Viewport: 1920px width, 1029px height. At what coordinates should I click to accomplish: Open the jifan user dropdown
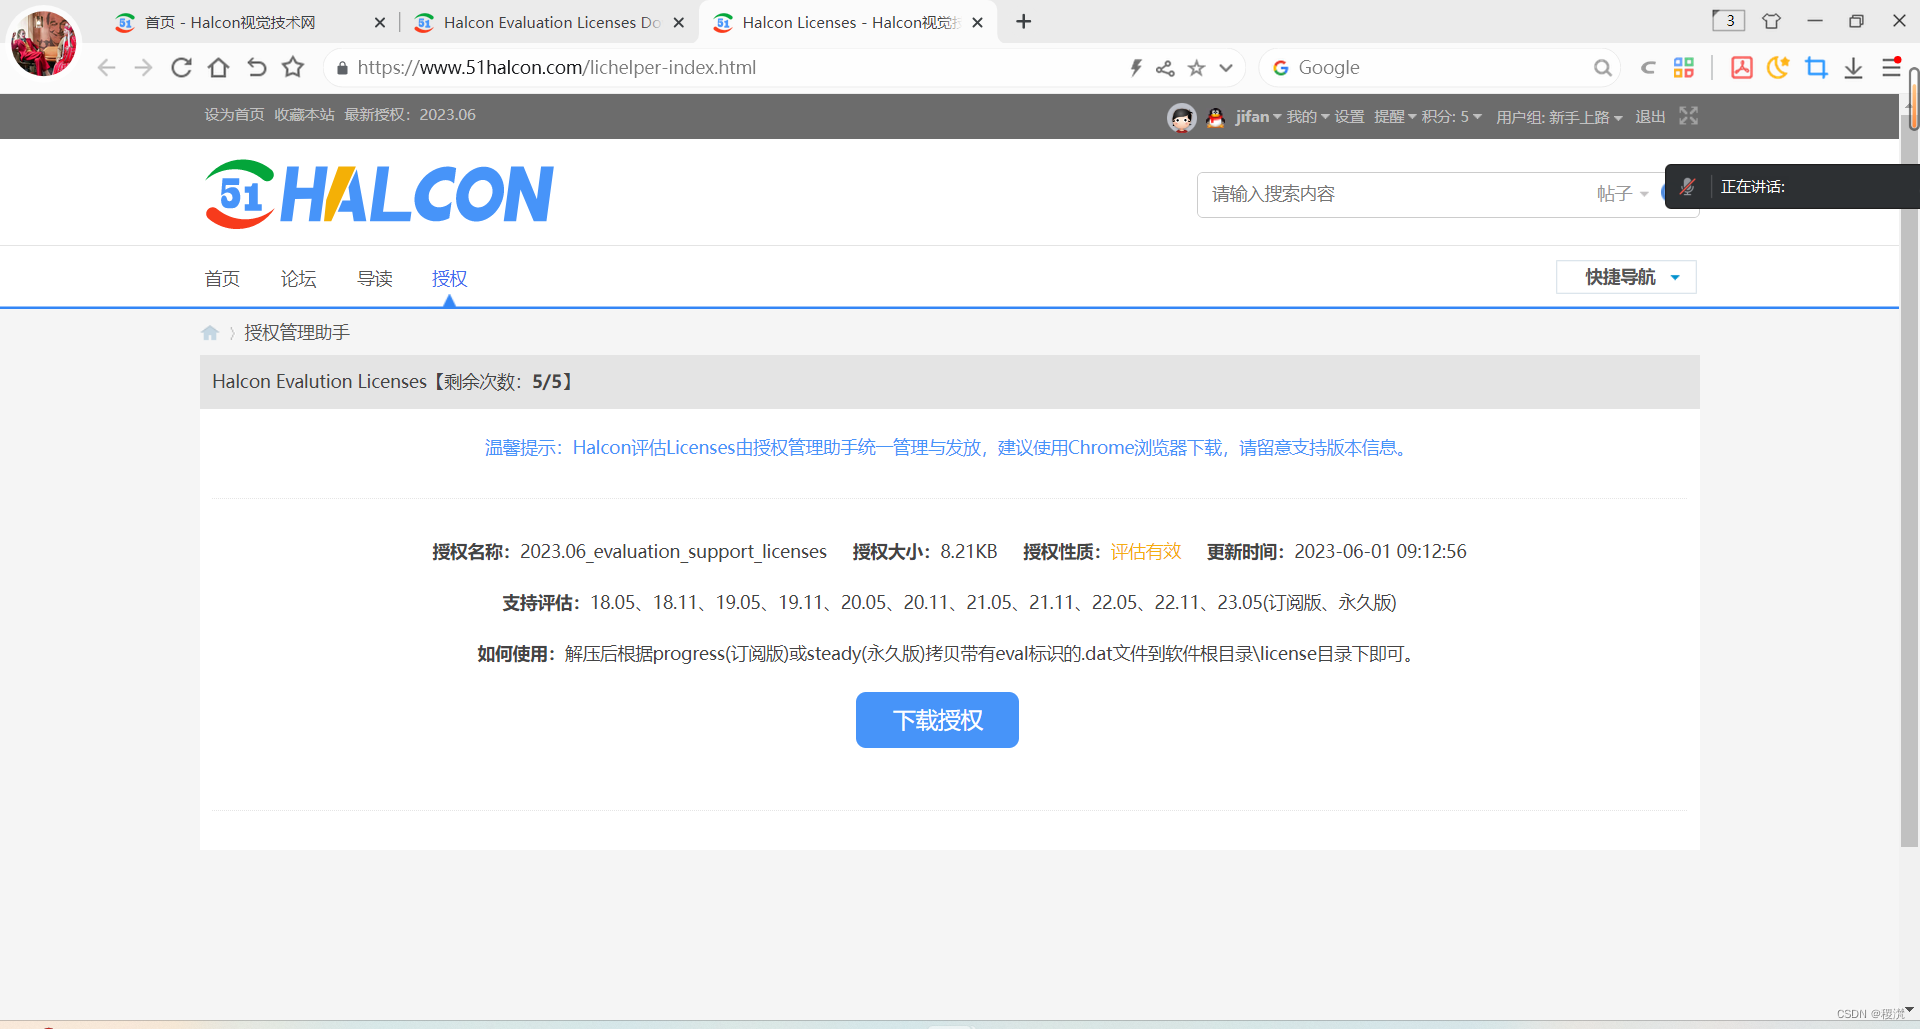pyautogui.click(x=1258, y=117)
